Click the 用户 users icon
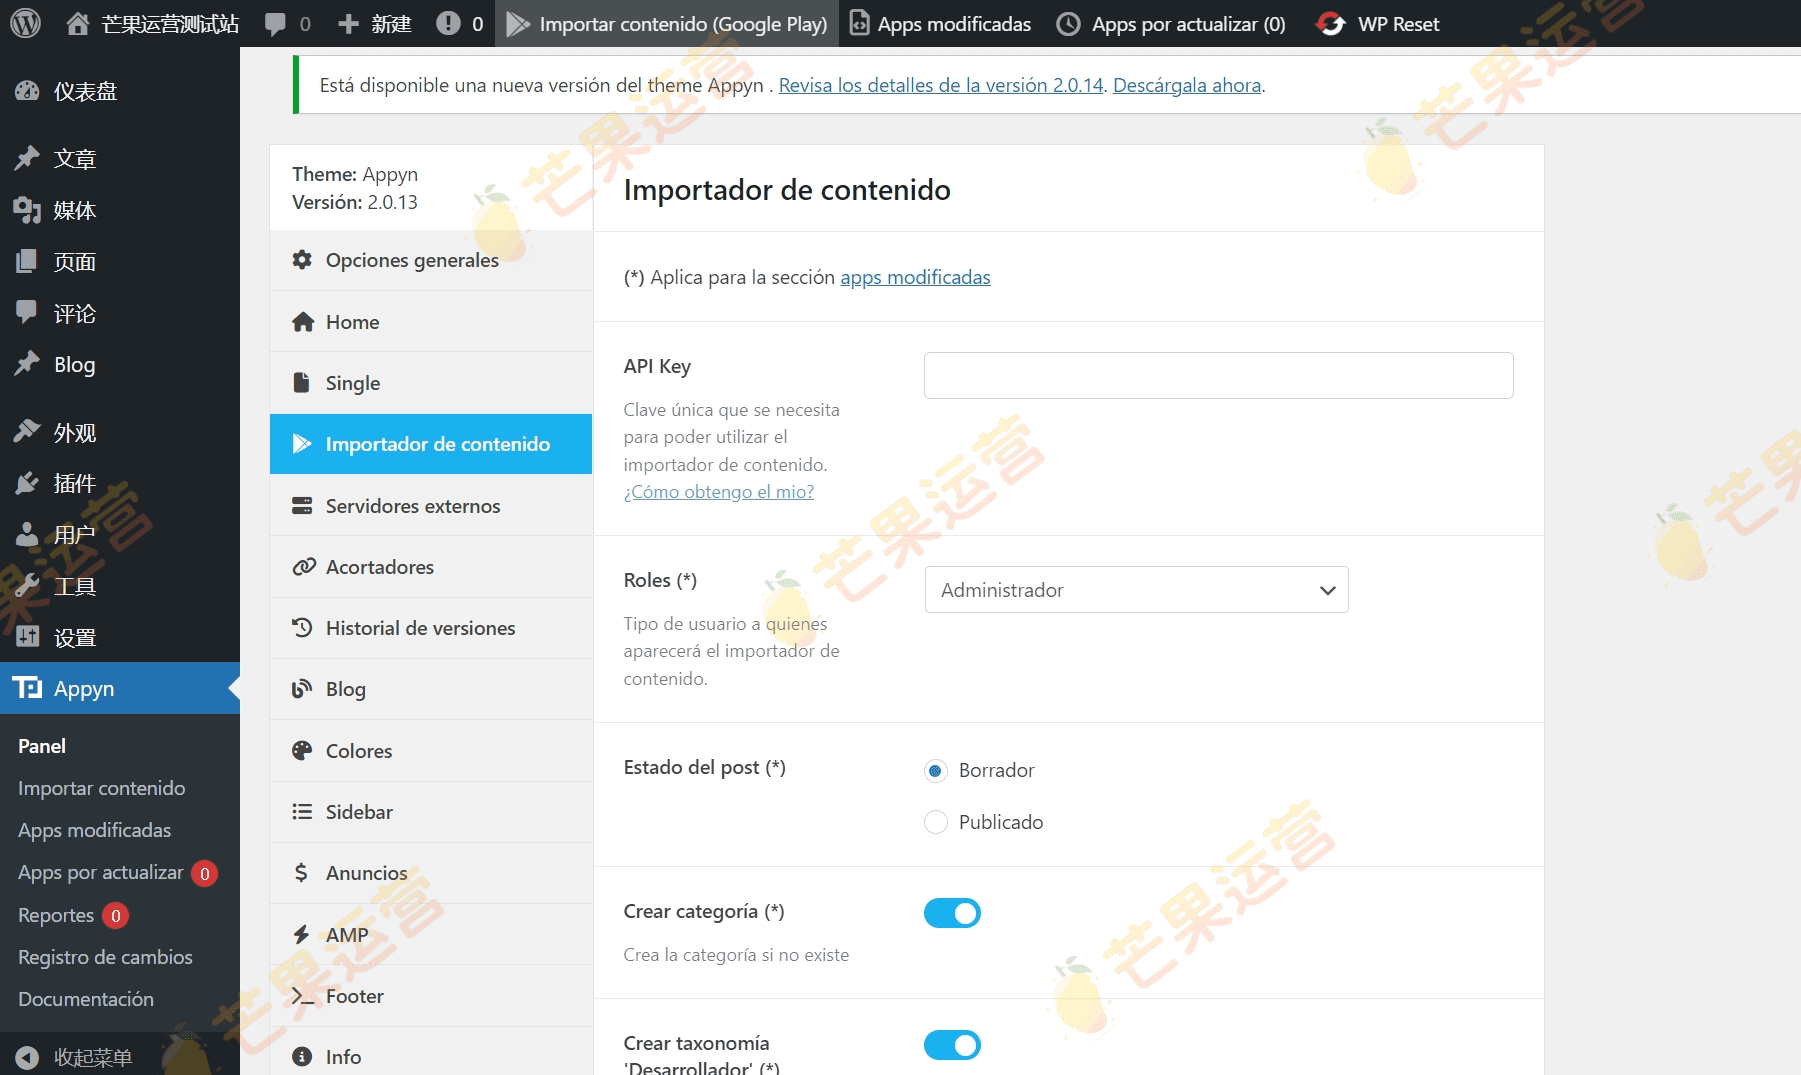The height and width of the screenshot is (1075, 1801). point(27,535)
